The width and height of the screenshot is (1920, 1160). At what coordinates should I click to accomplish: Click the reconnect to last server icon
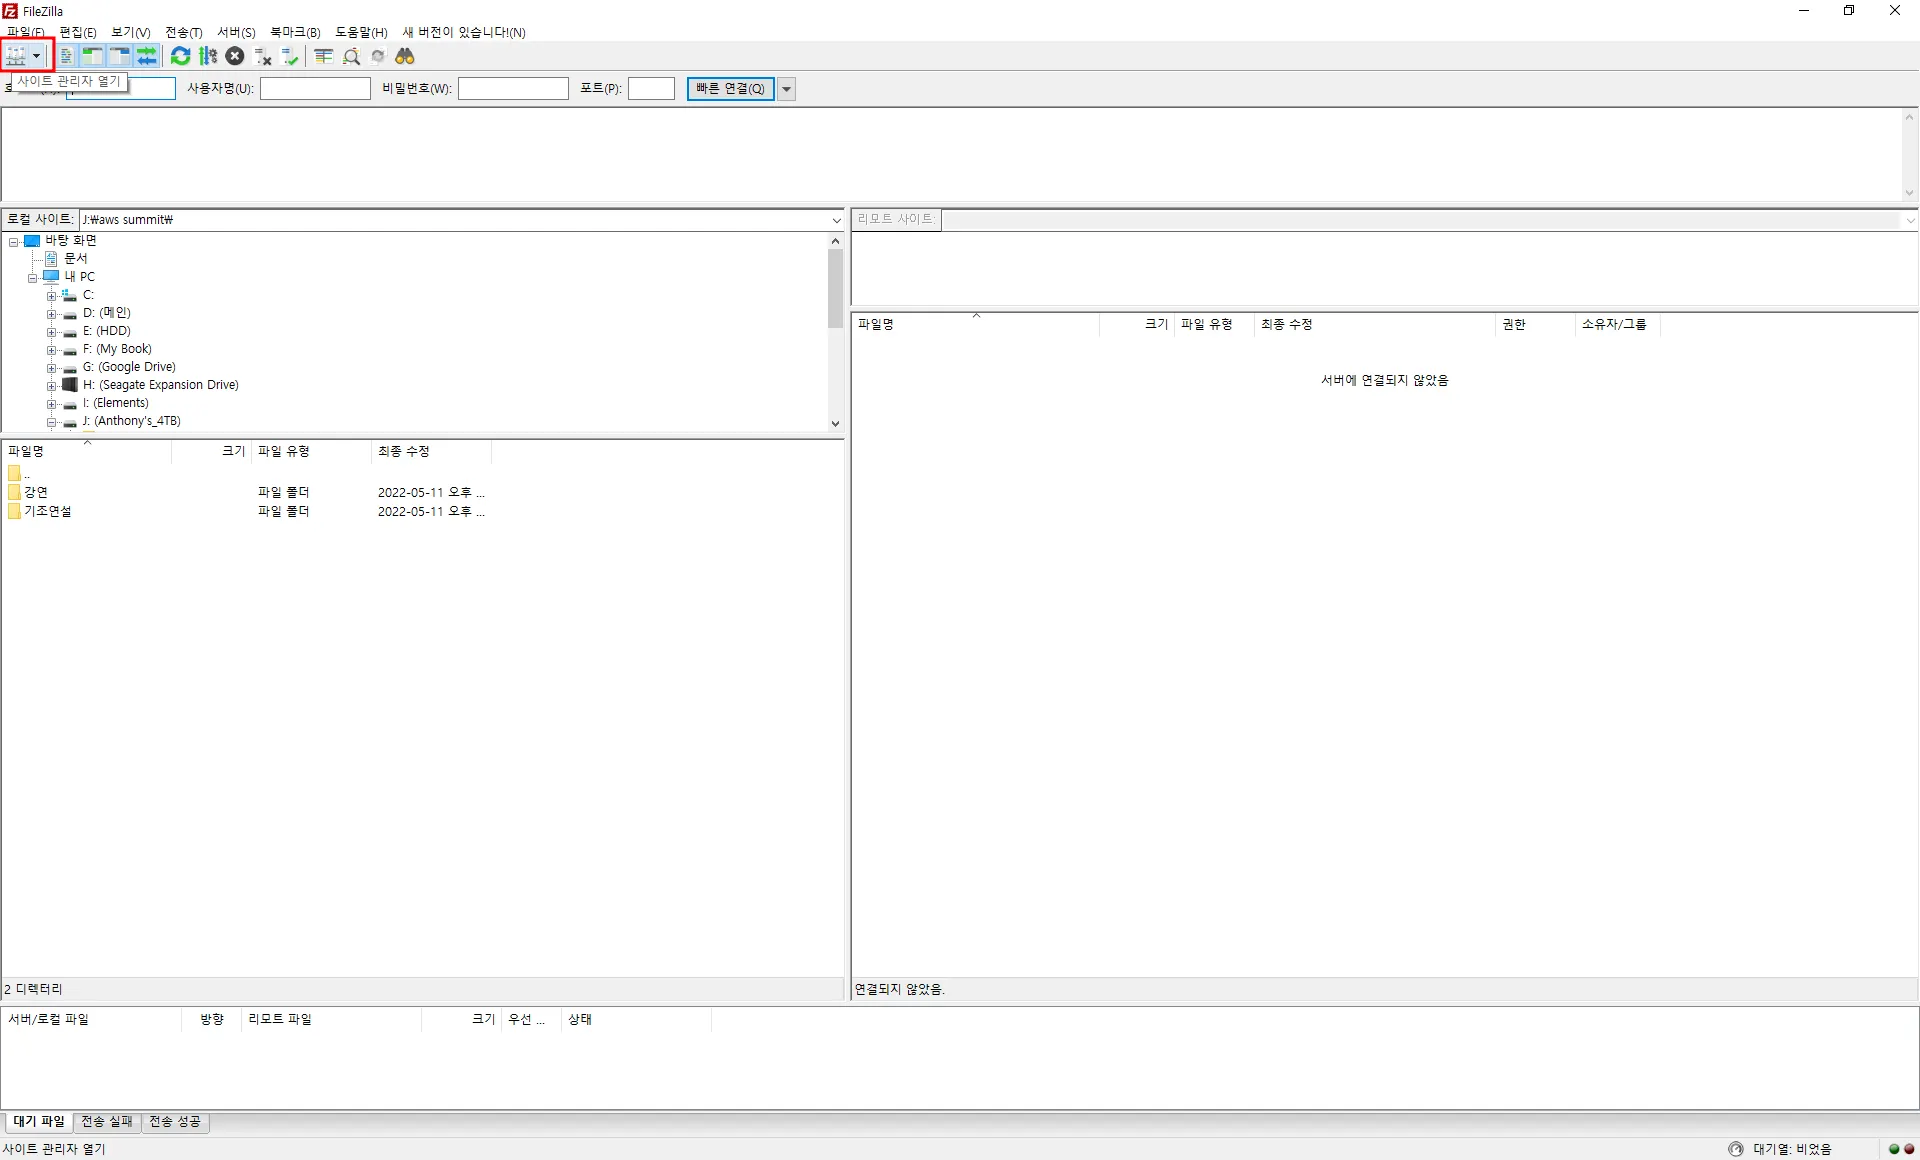tap(290, 56)
